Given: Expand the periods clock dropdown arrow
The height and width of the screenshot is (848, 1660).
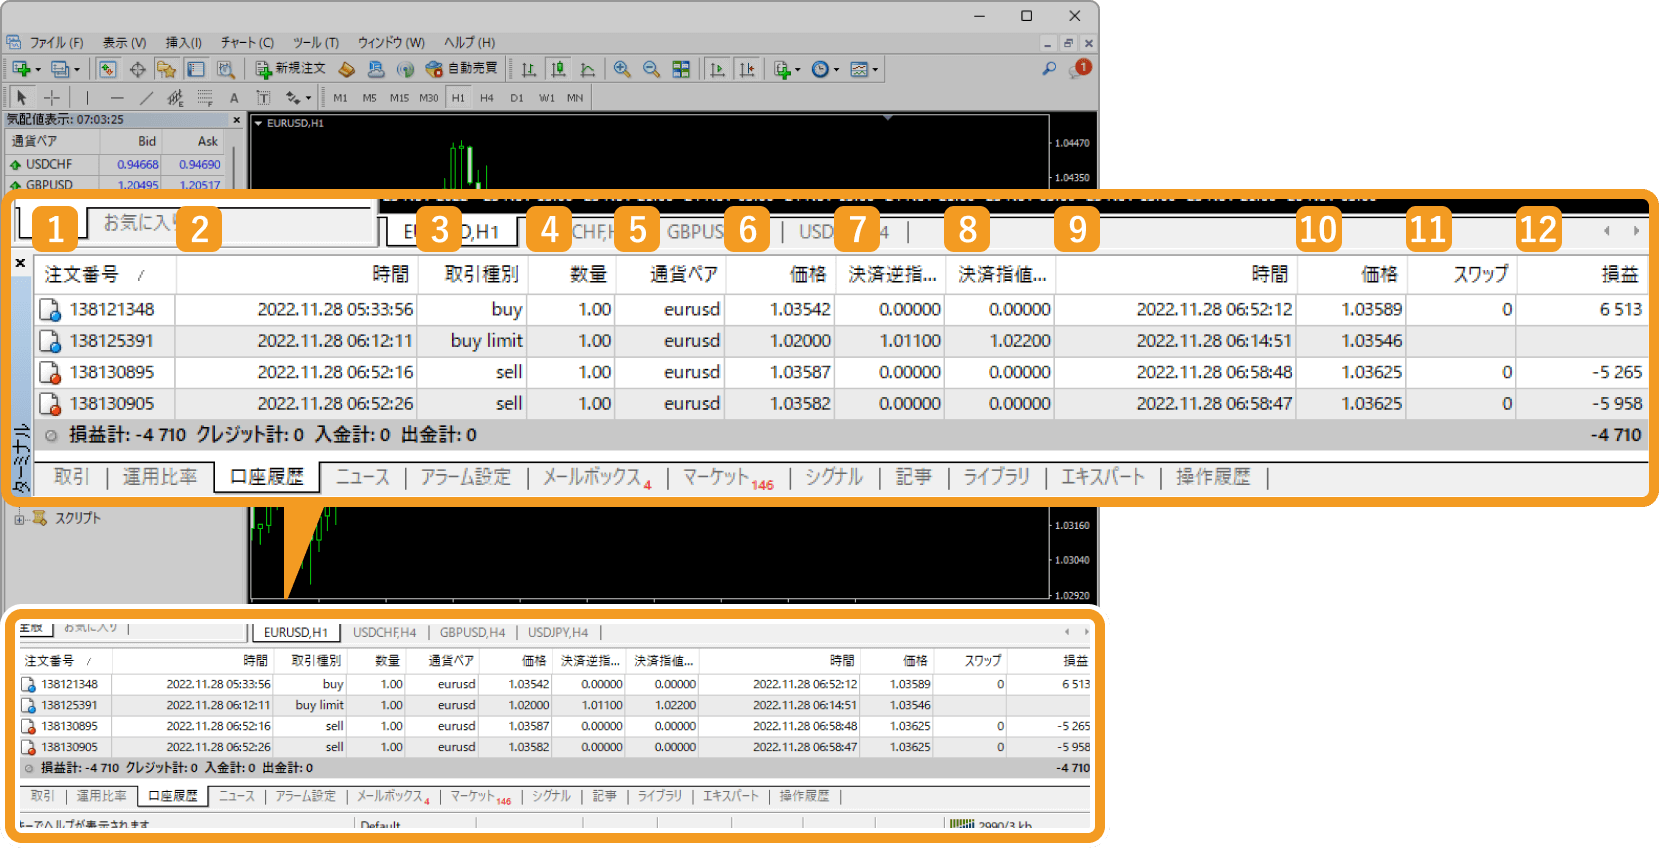Looking at the screenshot, I should tap(836, 70).
